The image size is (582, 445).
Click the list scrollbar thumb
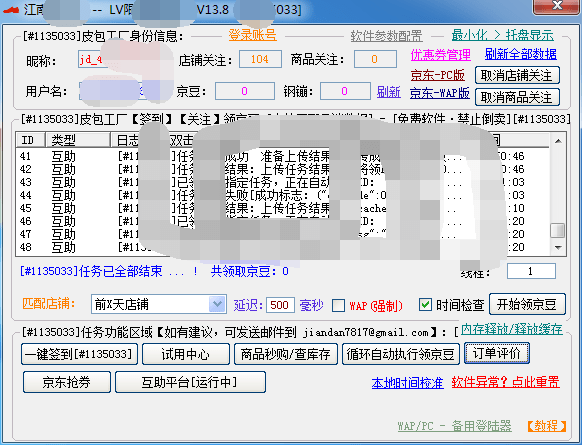[x=558, y=230]
